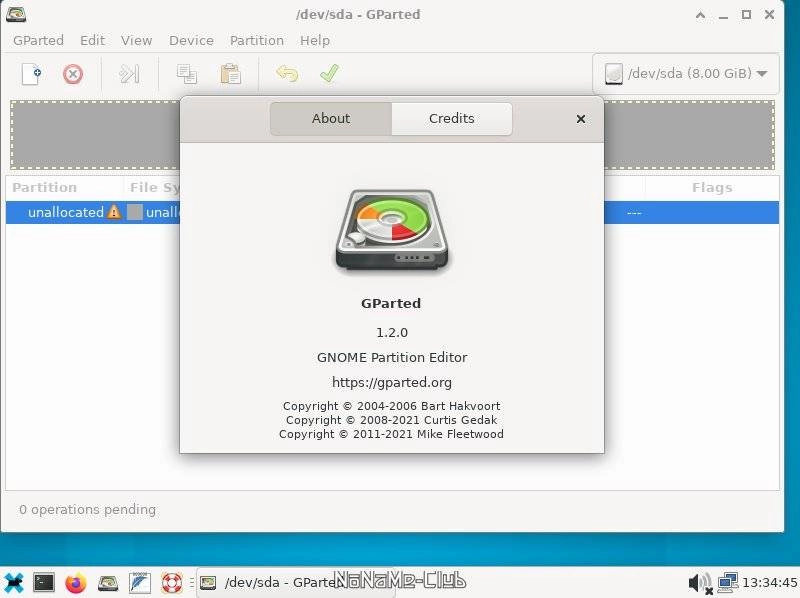Open the Partition menu
This screenshot has height=598, width=800.
[257, 40]
